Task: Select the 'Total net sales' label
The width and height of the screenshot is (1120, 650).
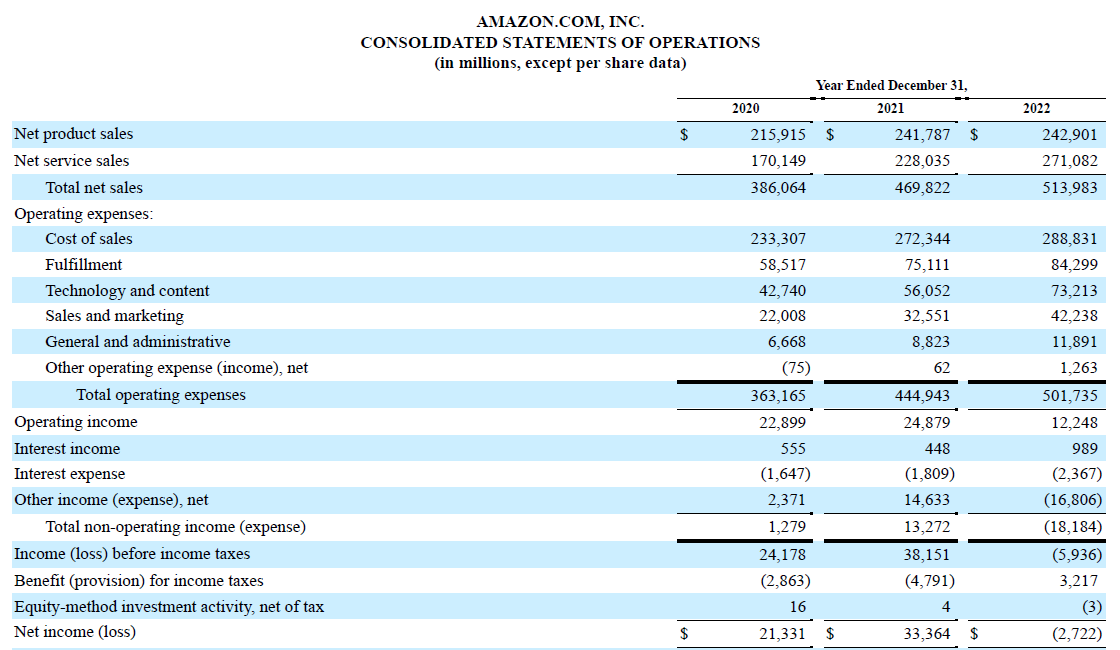Action: (94, 188)
